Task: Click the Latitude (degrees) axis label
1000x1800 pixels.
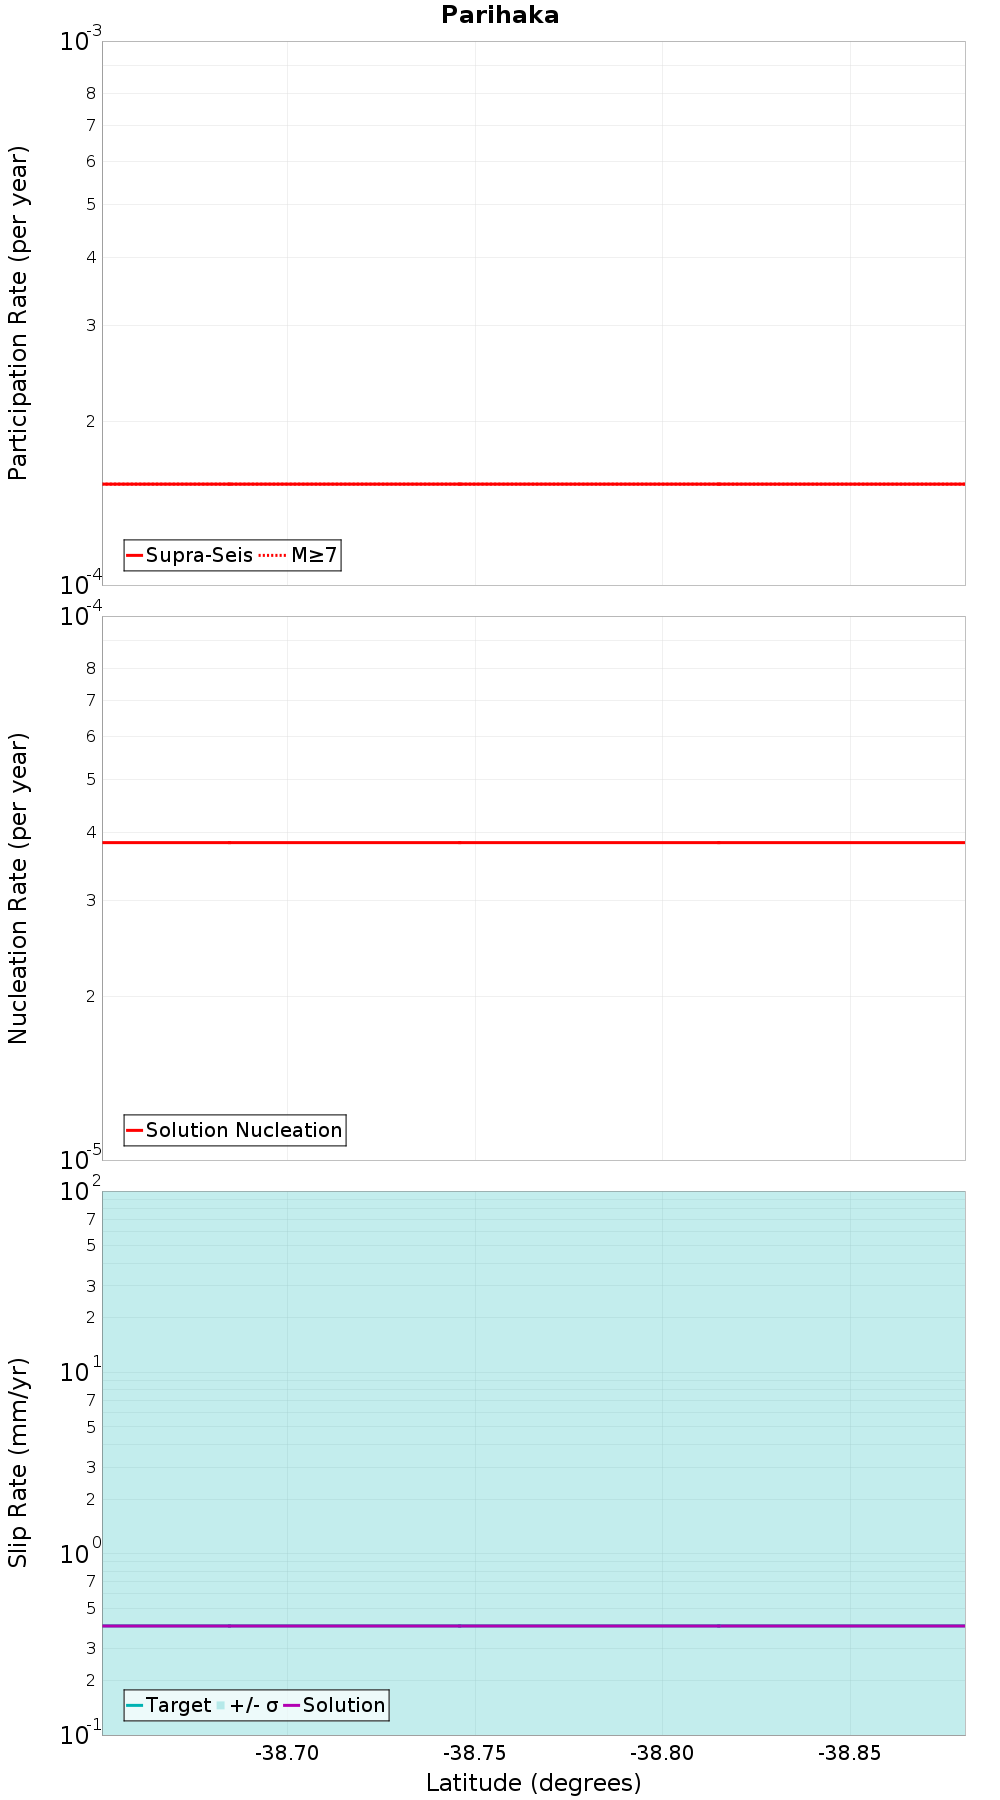Action: pyautogui.click(x=533, y=1782)
